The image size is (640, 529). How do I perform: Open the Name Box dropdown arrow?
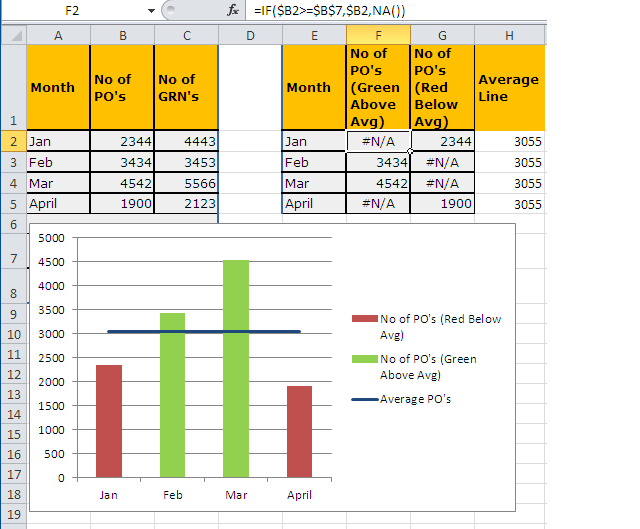click(151, 10)
